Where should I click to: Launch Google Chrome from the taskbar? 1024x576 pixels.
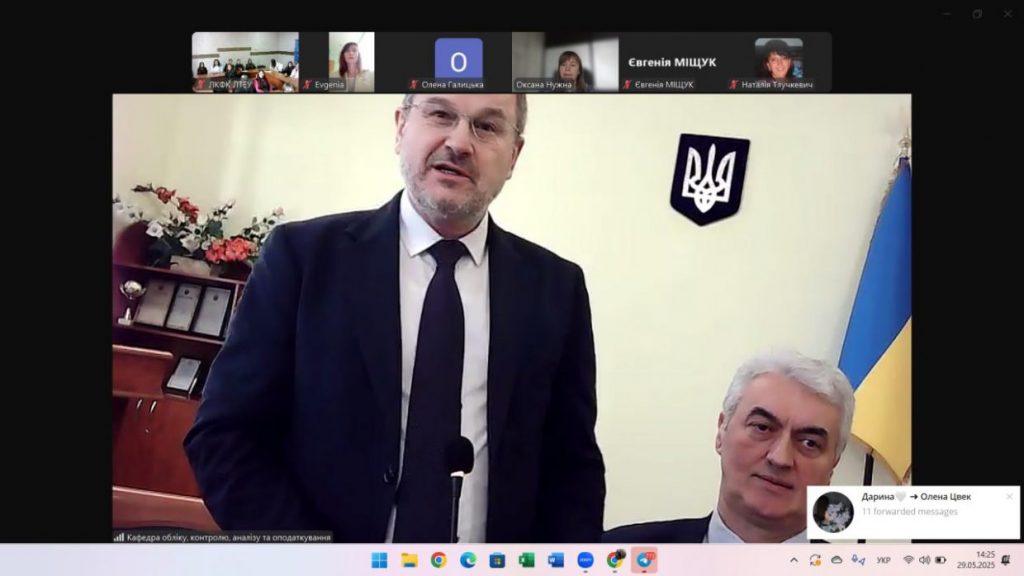[438, 560]
